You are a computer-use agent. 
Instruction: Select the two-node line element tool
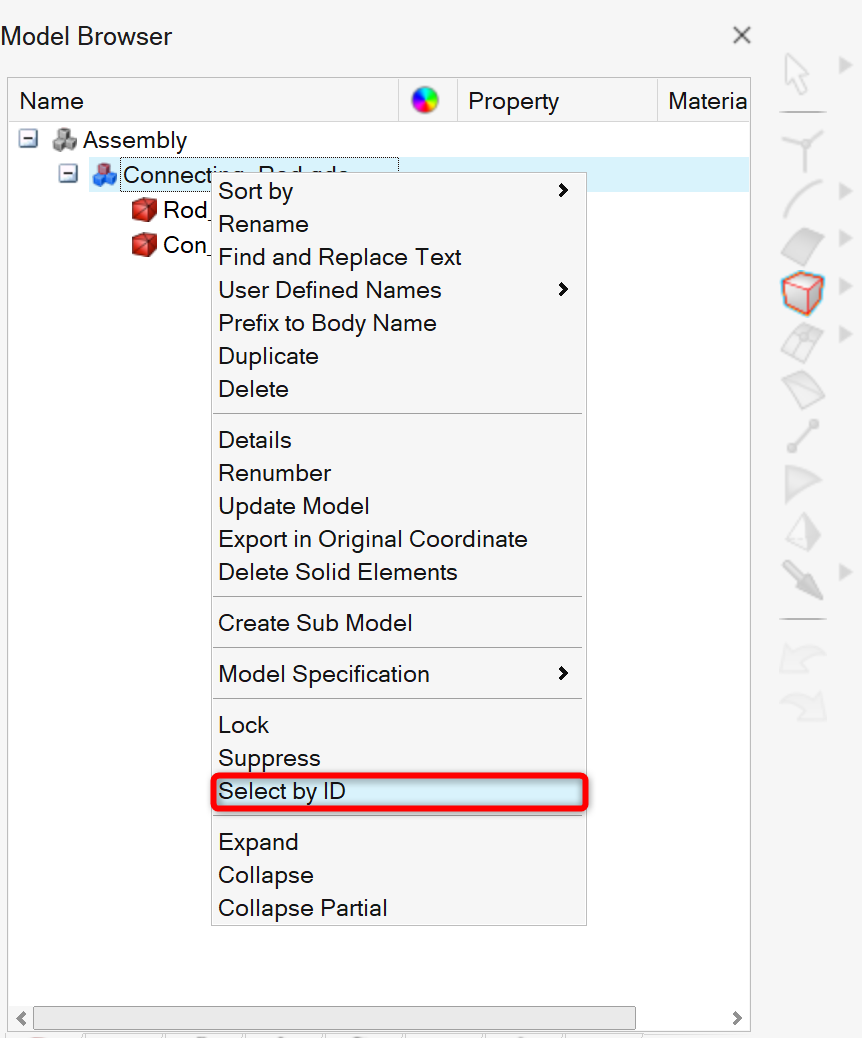pos(802,437)
